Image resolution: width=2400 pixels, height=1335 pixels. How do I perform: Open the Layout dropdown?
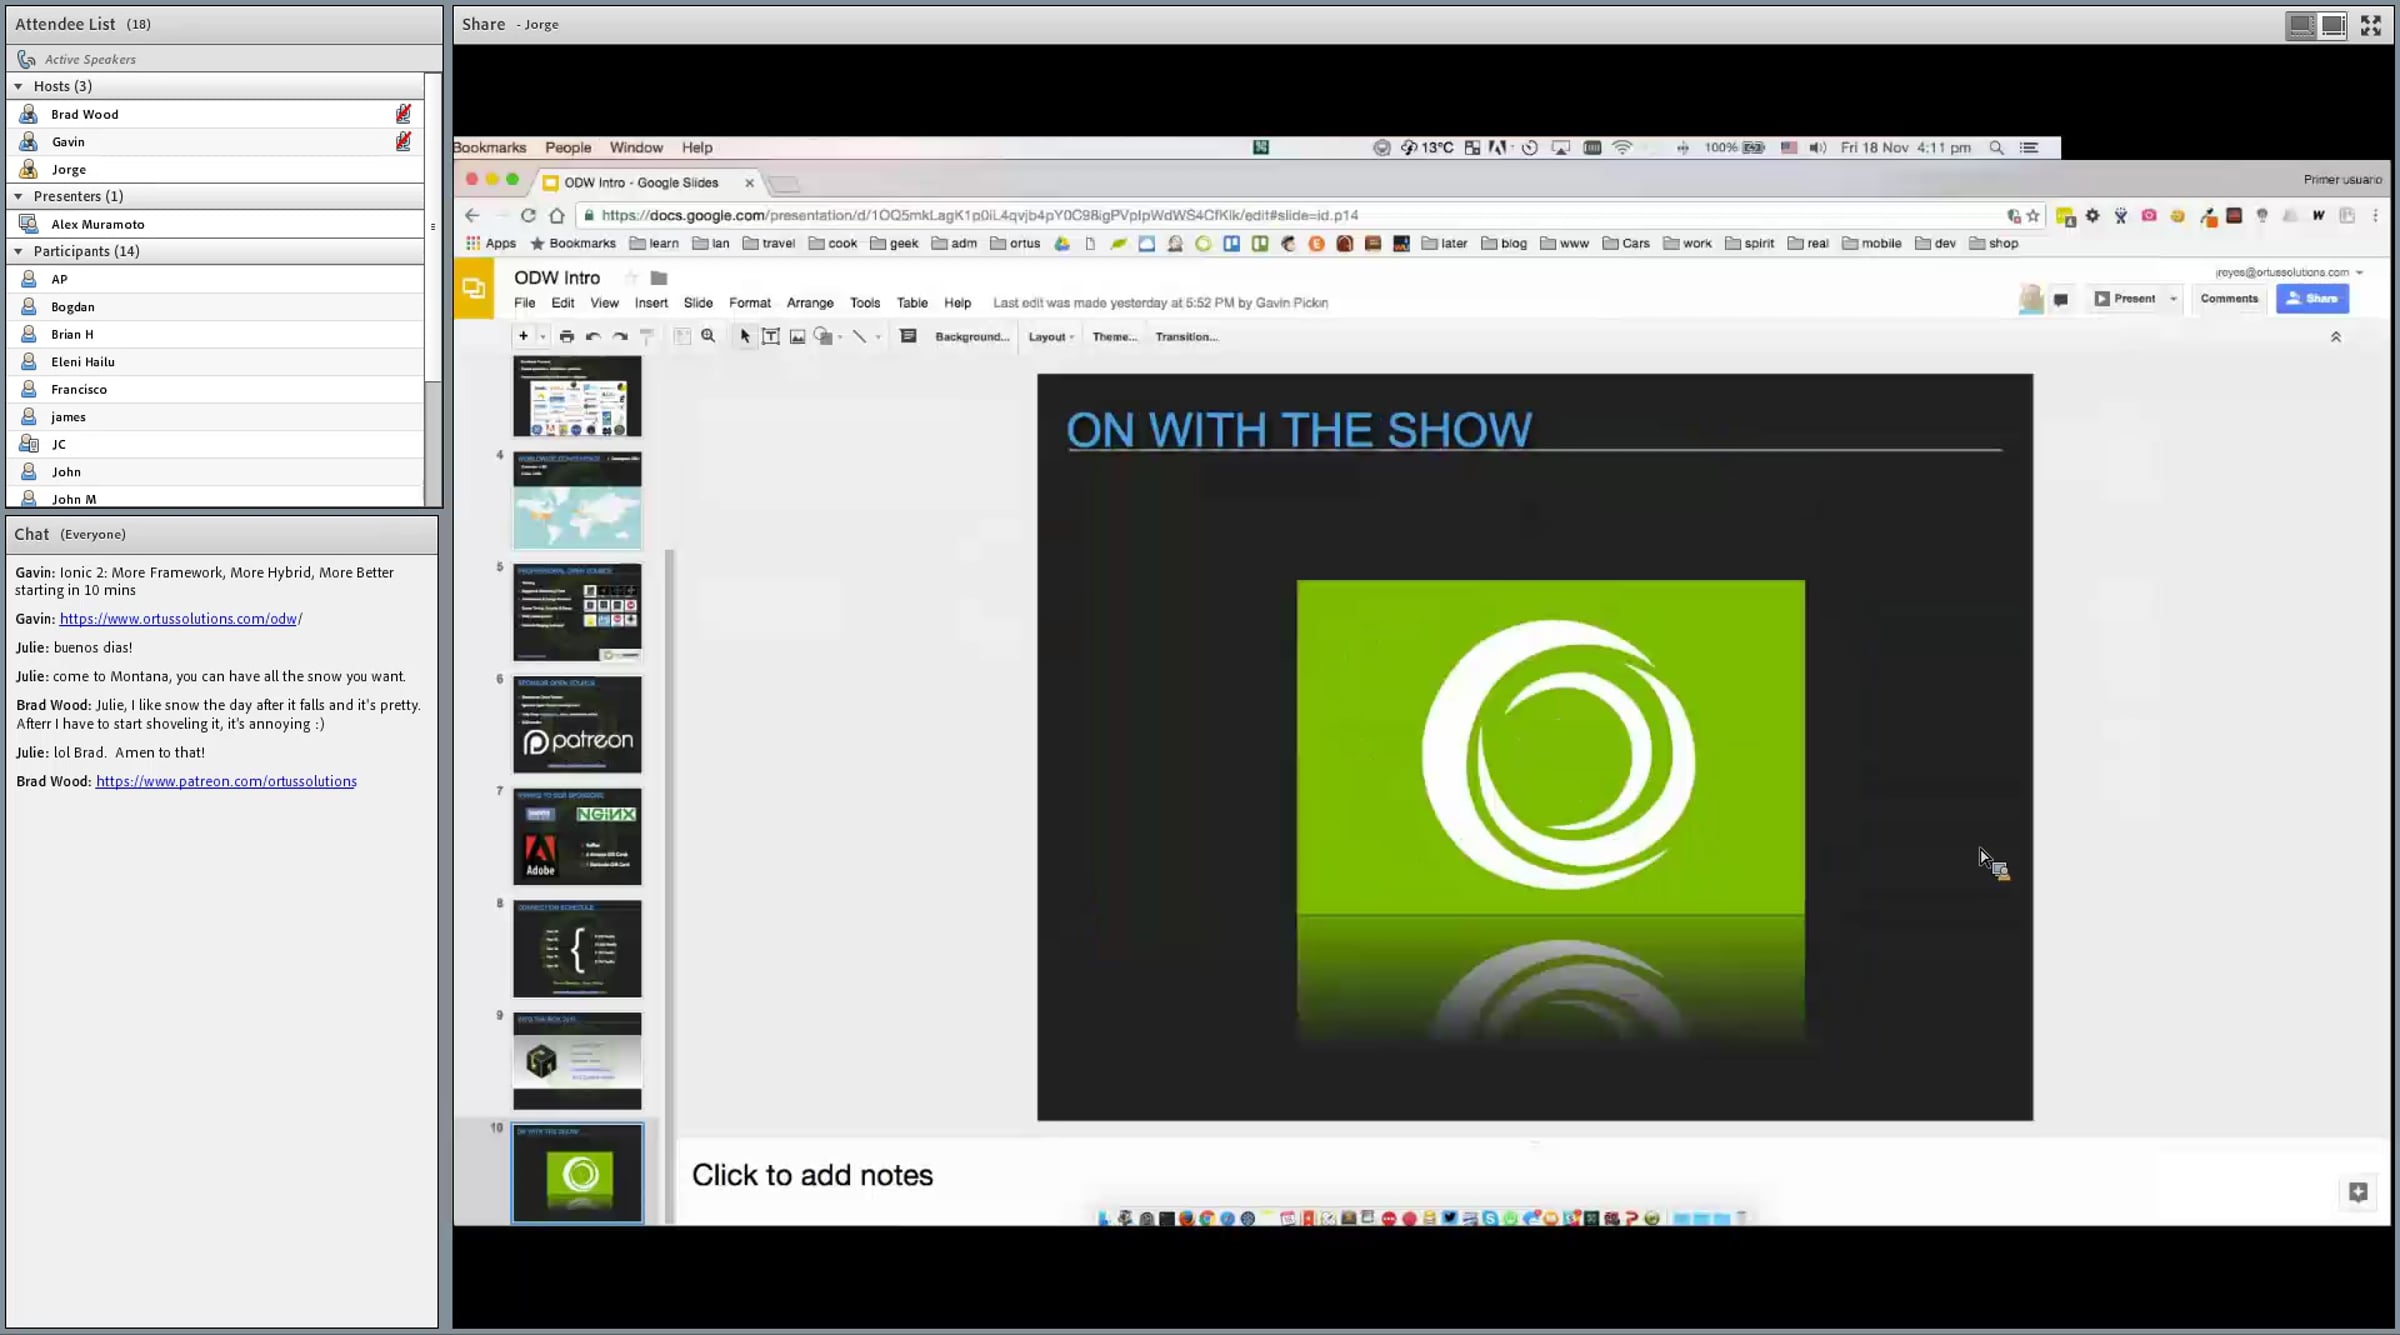click(1050, 337)
